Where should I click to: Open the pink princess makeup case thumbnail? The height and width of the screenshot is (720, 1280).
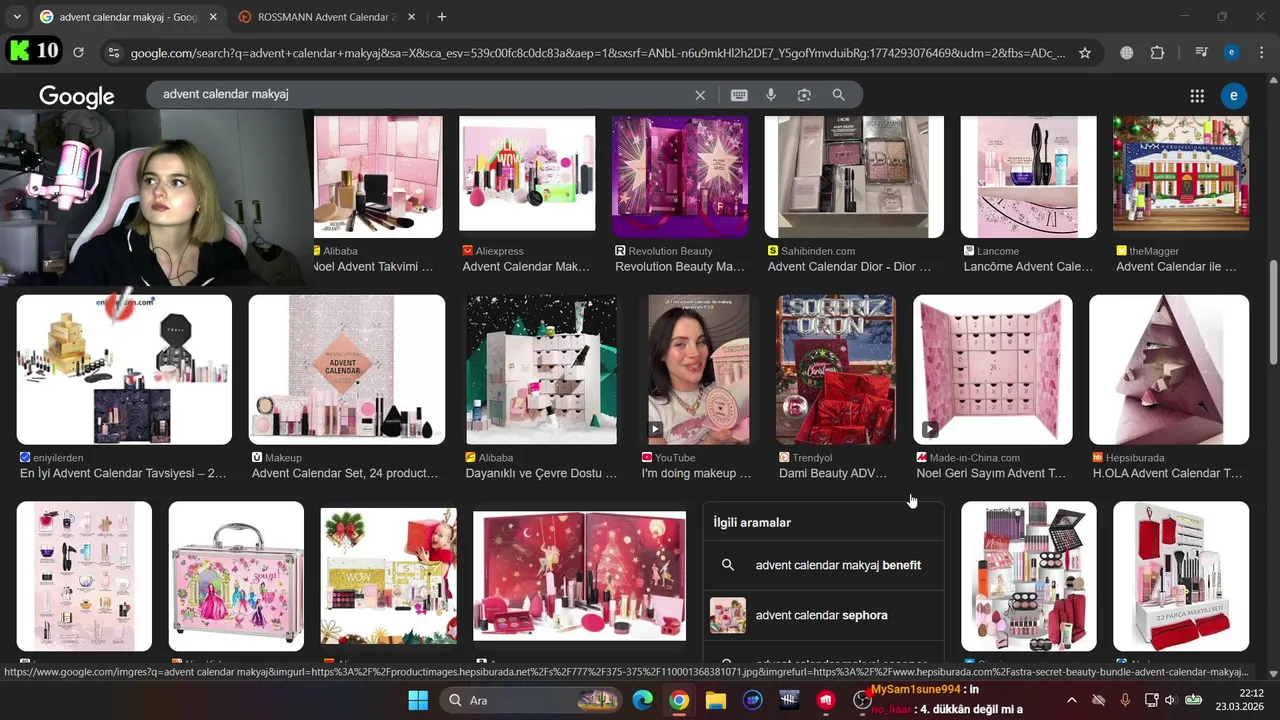236,576
